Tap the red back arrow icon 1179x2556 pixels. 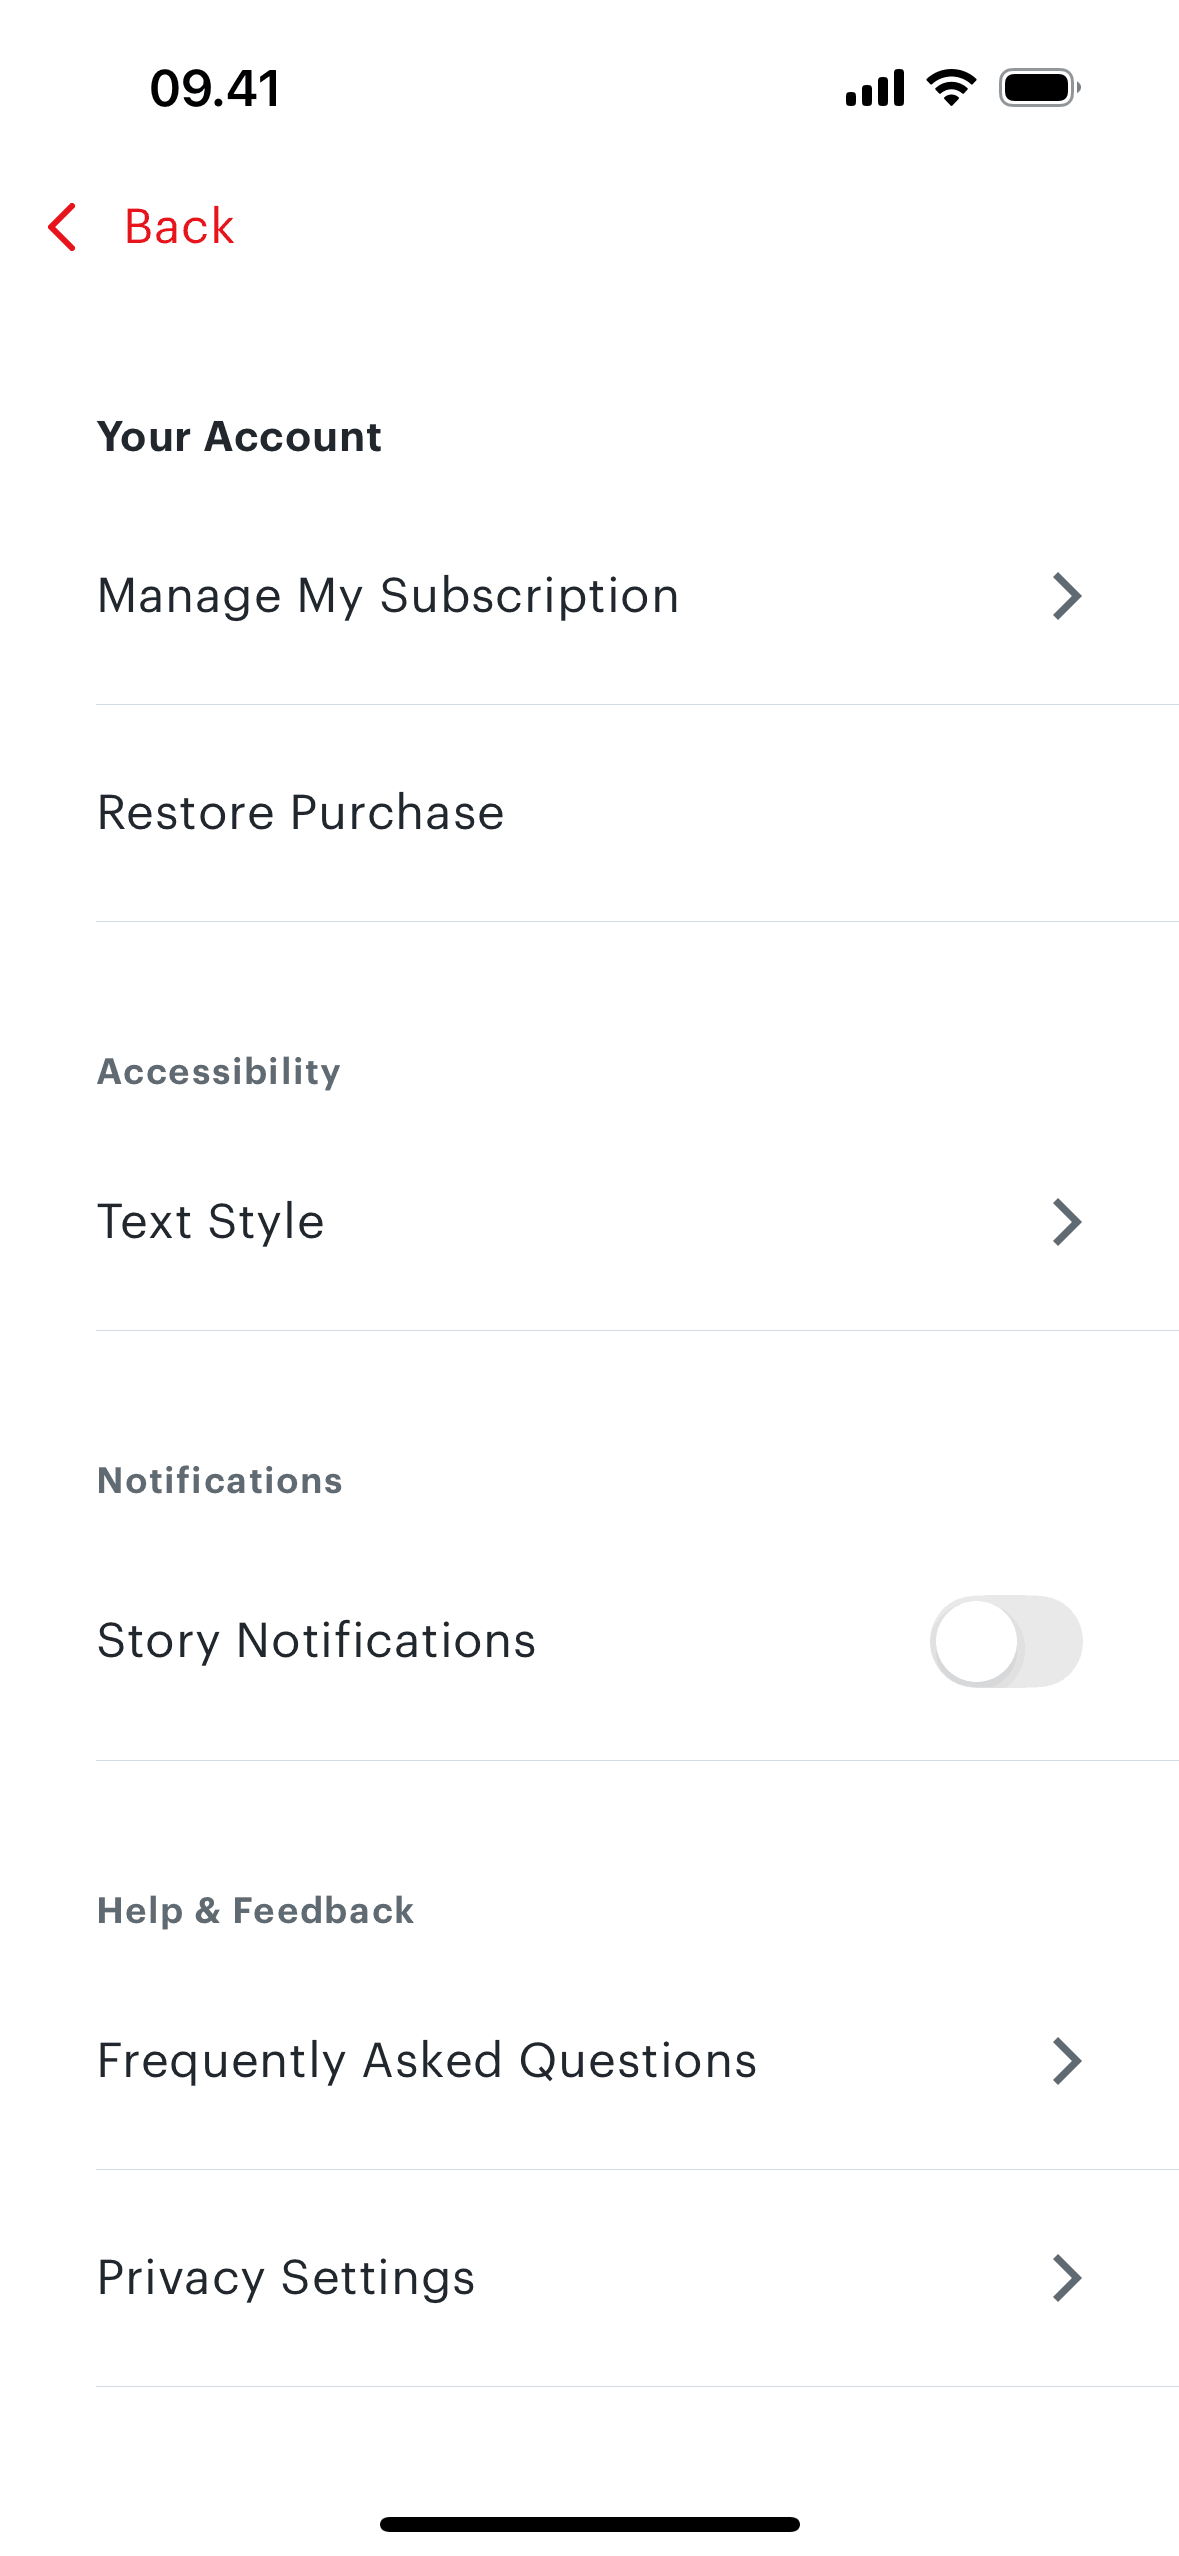pyautogui.click(x=62, y=227)
